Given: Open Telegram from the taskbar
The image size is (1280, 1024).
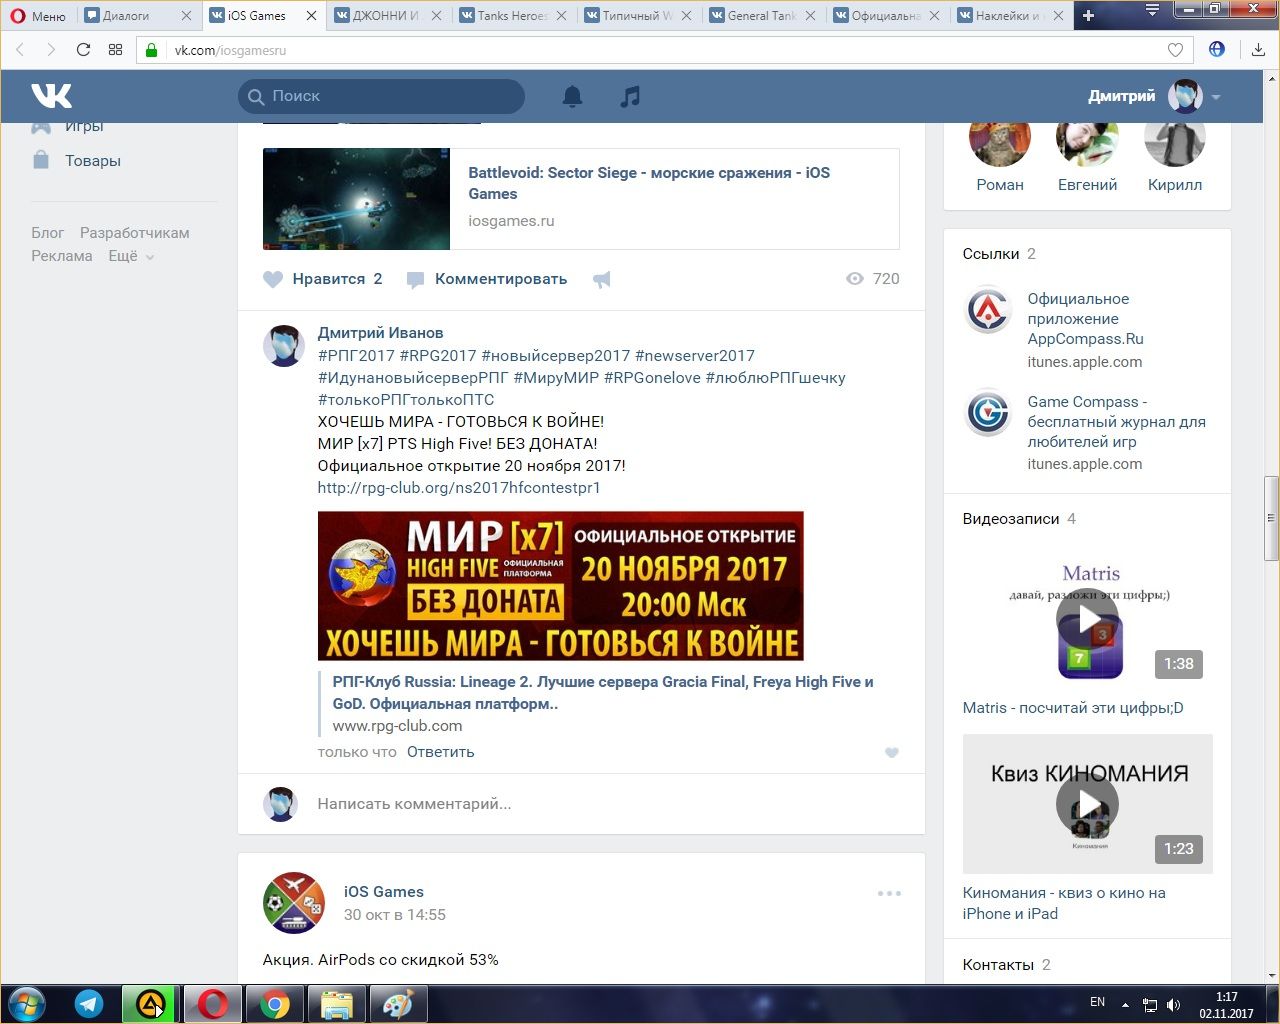Looking at the screenshot, I should click(89, 1004).
